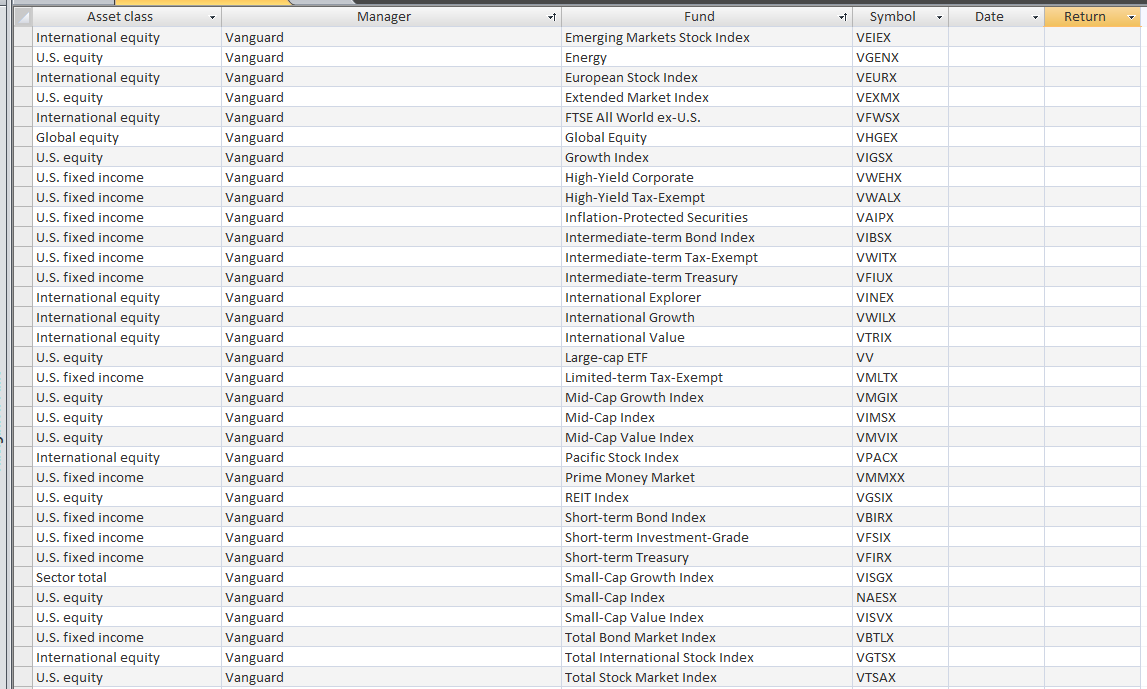Click the 'Growth Index' fund cell
1147x689 pixels.
click(x=707, y=157)
